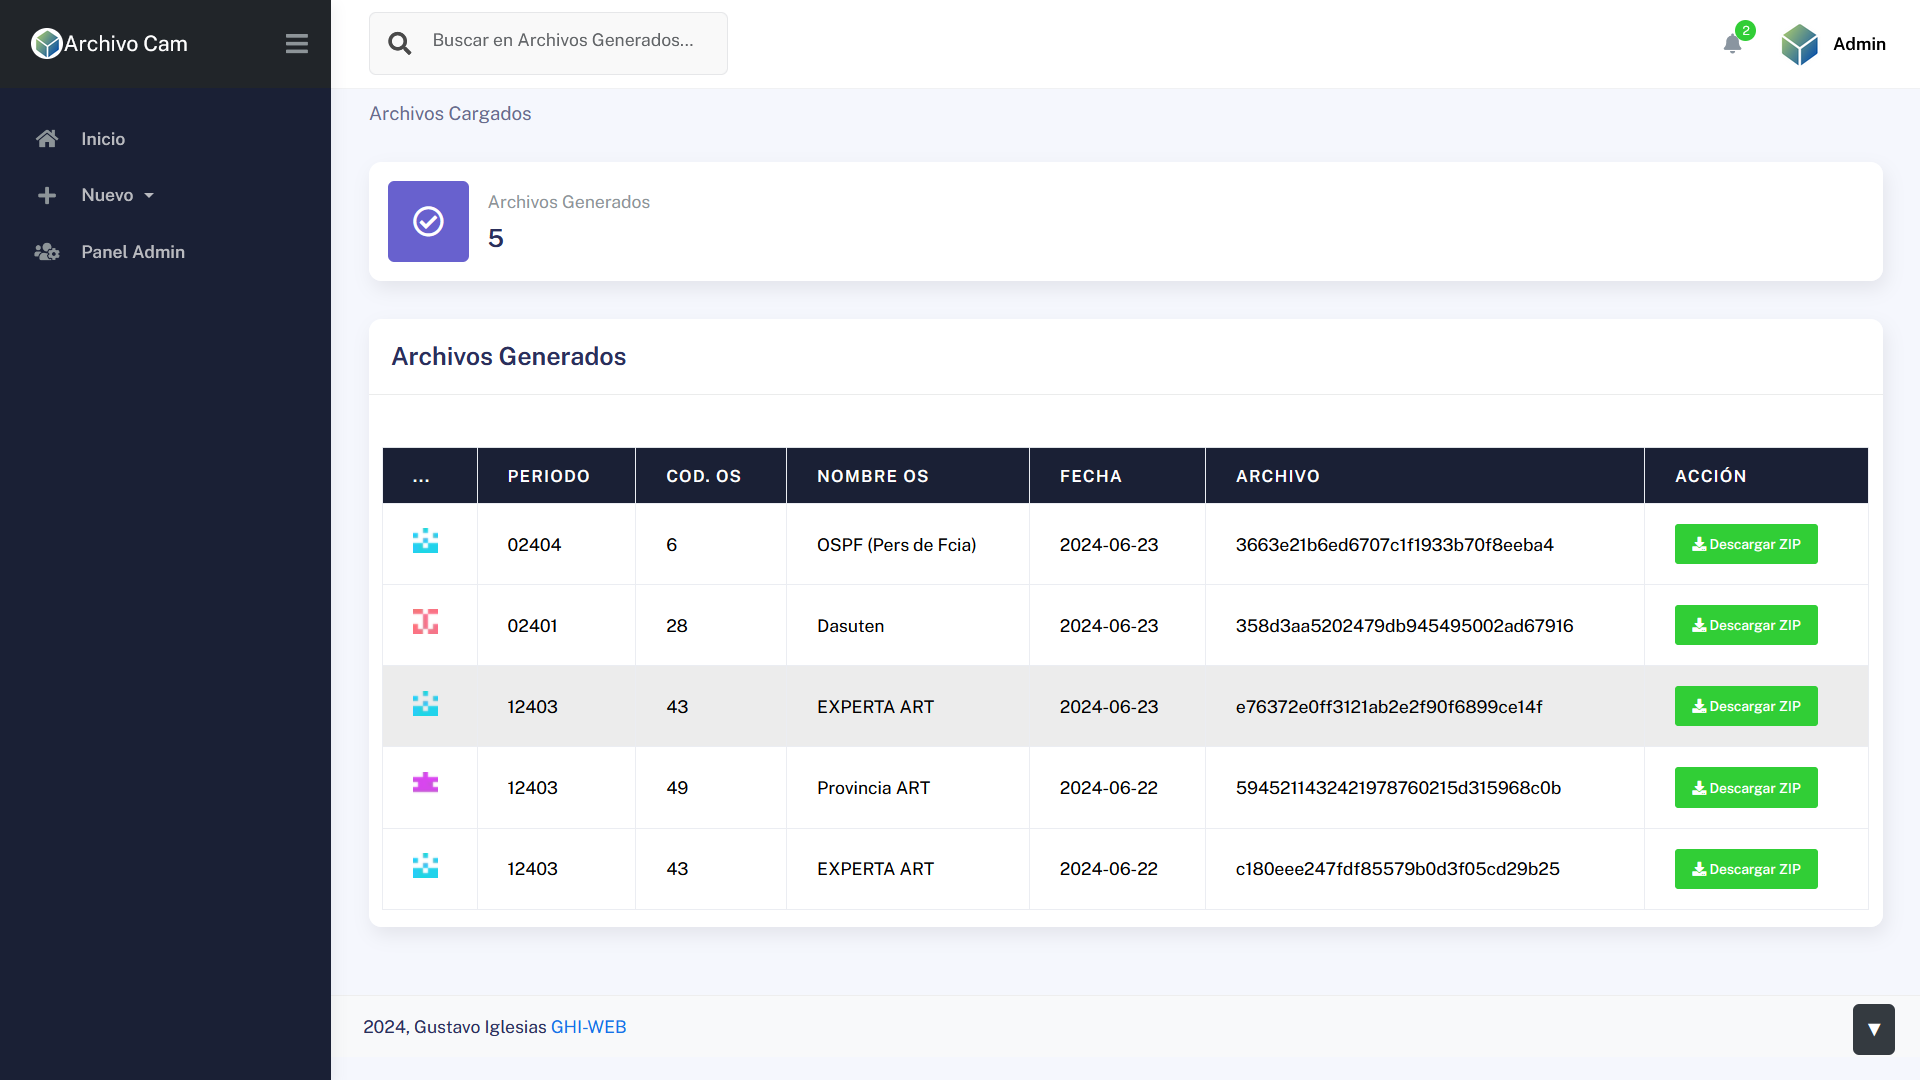Click the identicon in the c180eee2 row
The height and width of the screenshot is (1080, 1920).
[425, 865]
